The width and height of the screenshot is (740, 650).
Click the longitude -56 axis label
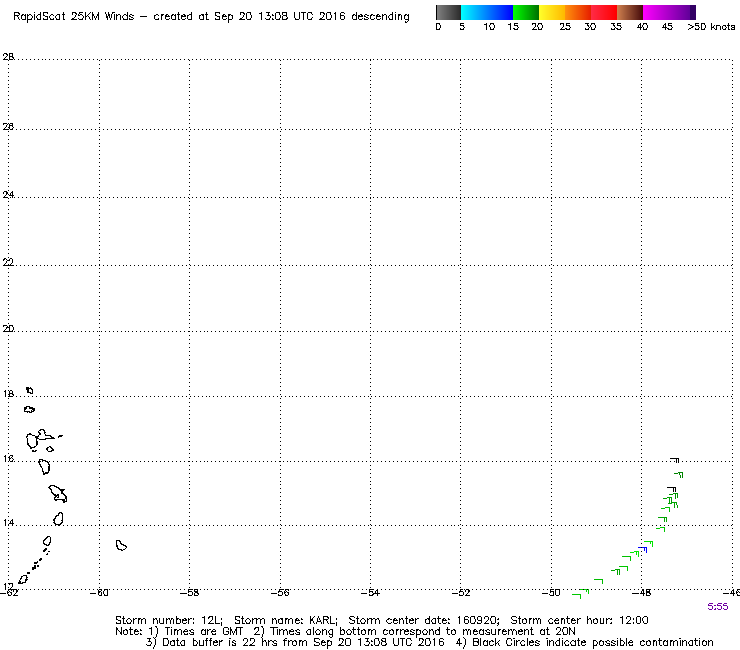coord(280,593)
